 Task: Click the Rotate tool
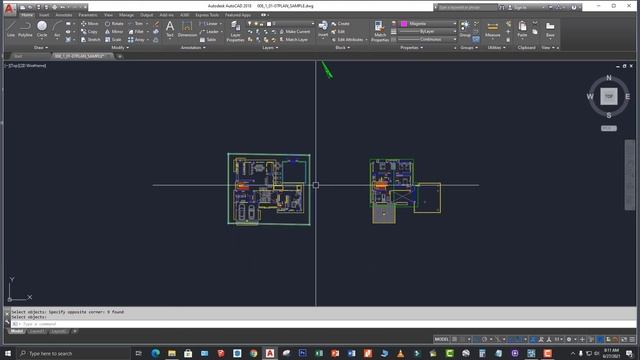pyautogui.click(x=114, y=24)
